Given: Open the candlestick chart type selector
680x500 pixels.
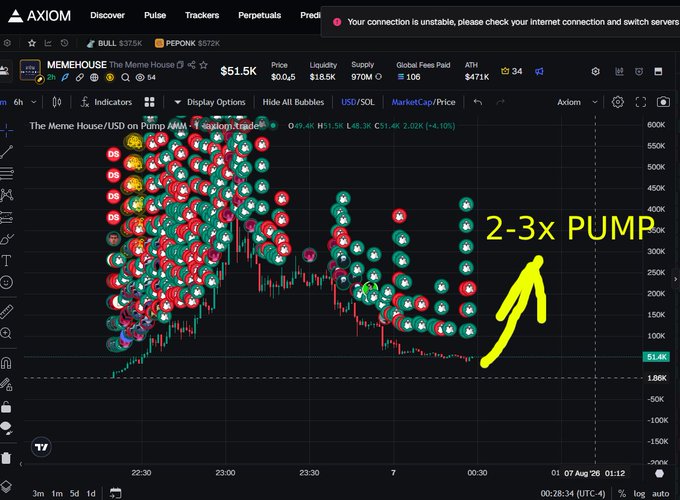Looking at the screenshot, I should tap(56, 102).
